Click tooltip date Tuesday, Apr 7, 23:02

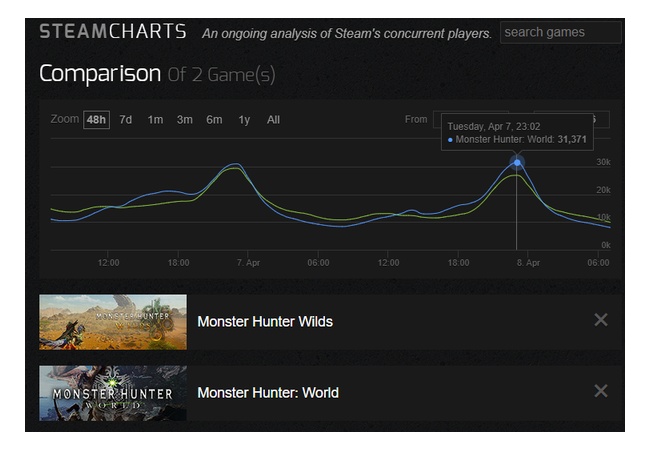pos(494,126)
